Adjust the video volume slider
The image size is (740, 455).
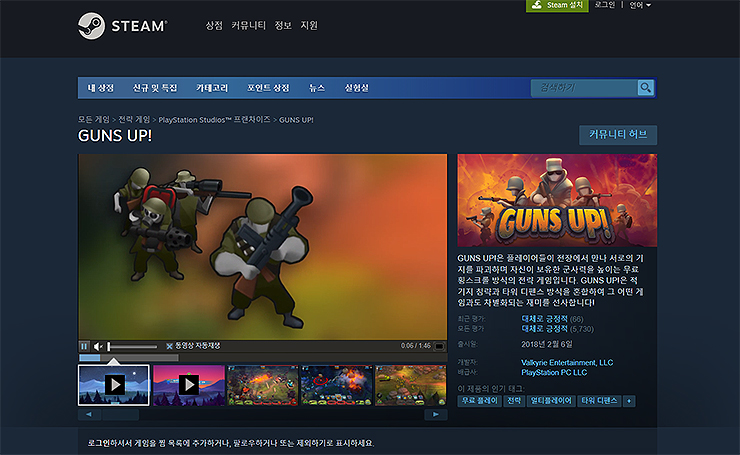[x=132, y=346]
